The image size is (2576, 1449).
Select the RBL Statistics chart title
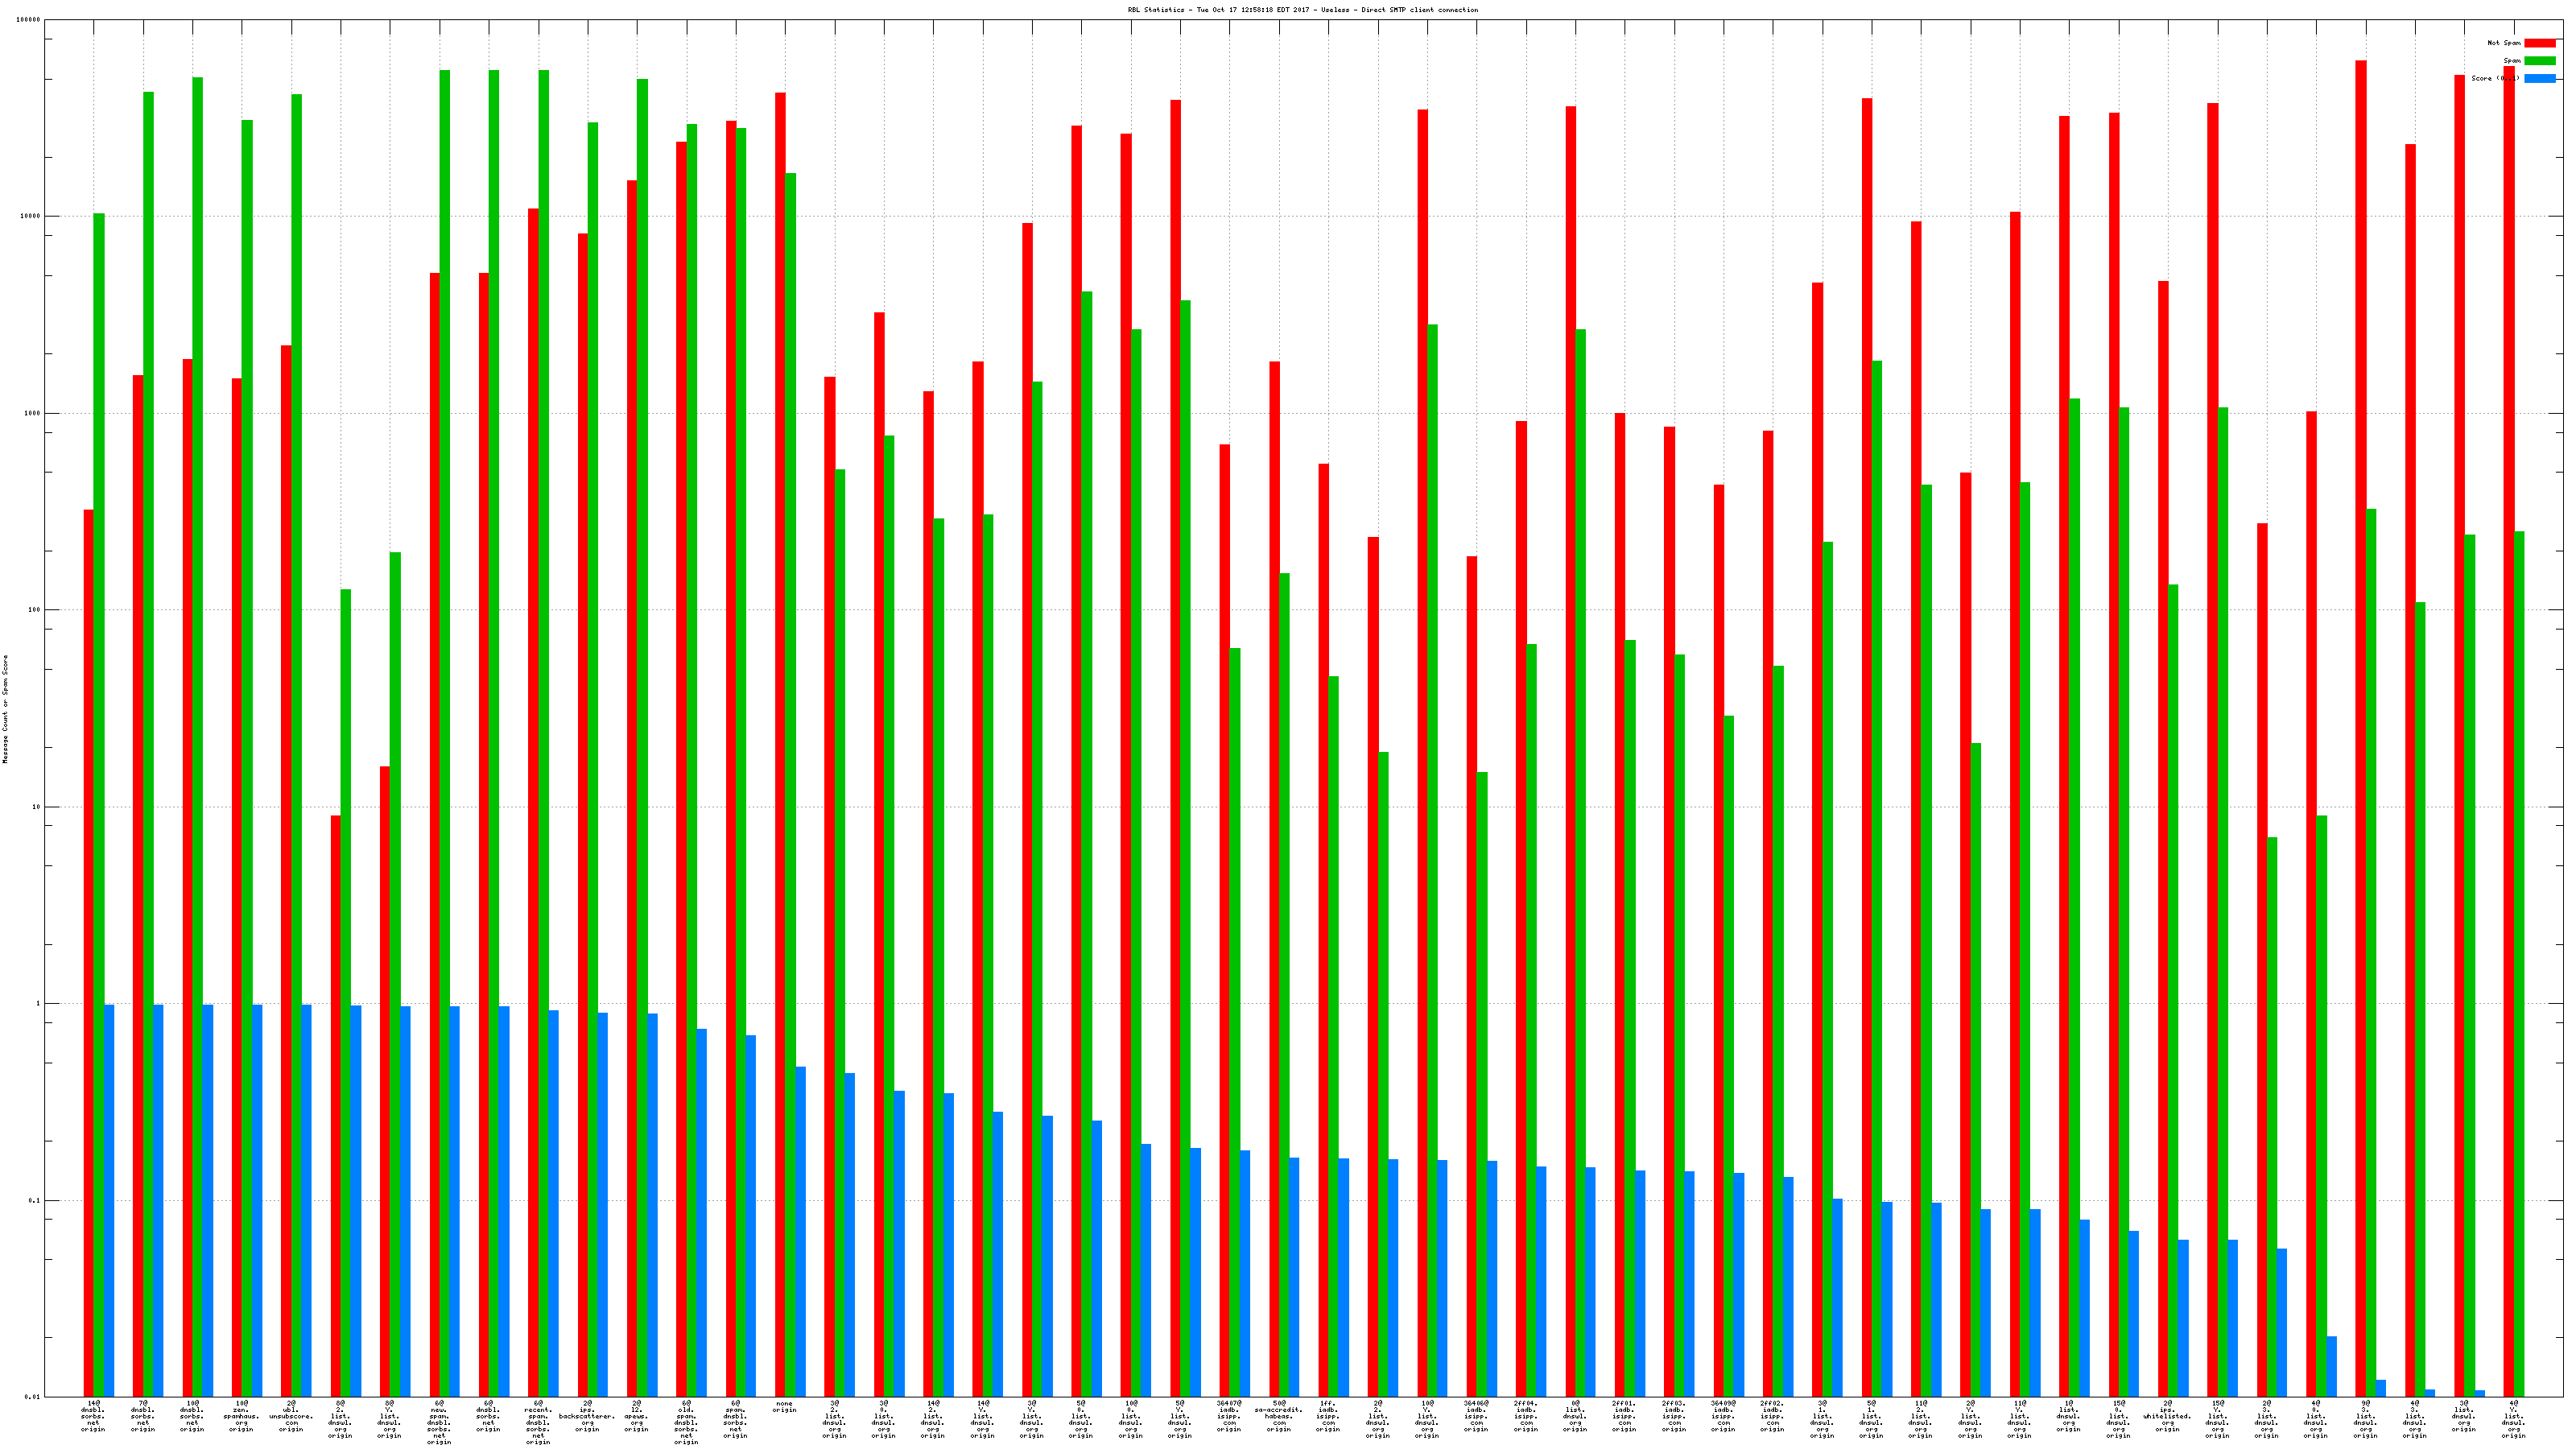point(1302,10)
